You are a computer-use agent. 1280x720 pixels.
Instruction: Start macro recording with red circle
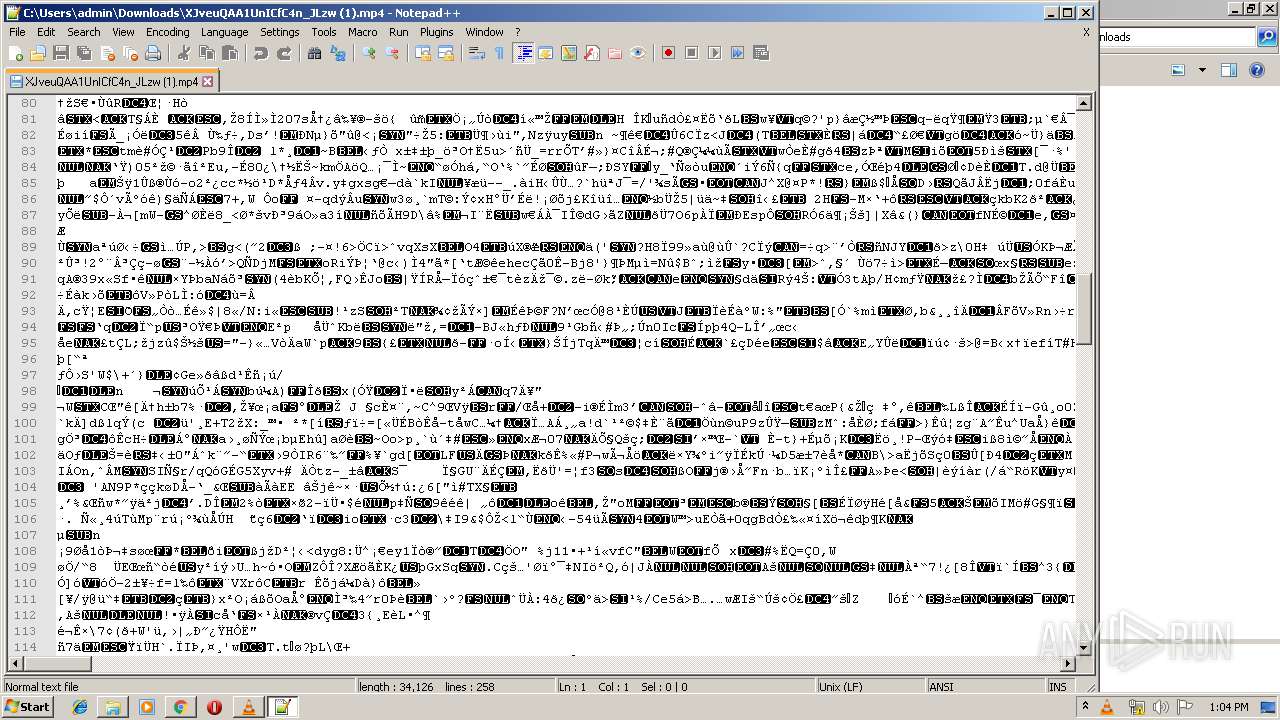coord(668,53)
